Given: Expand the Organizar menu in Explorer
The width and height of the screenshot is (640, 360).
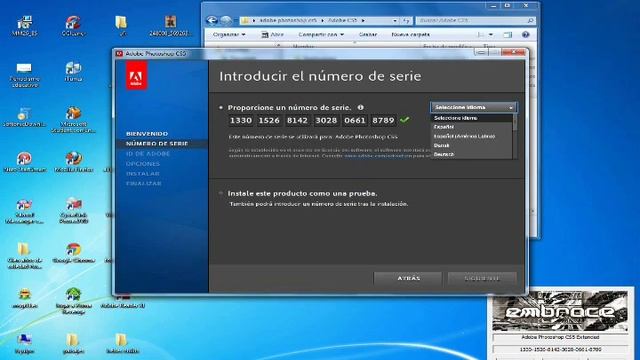Looking at the screenshot, I should tap(229, 35).
